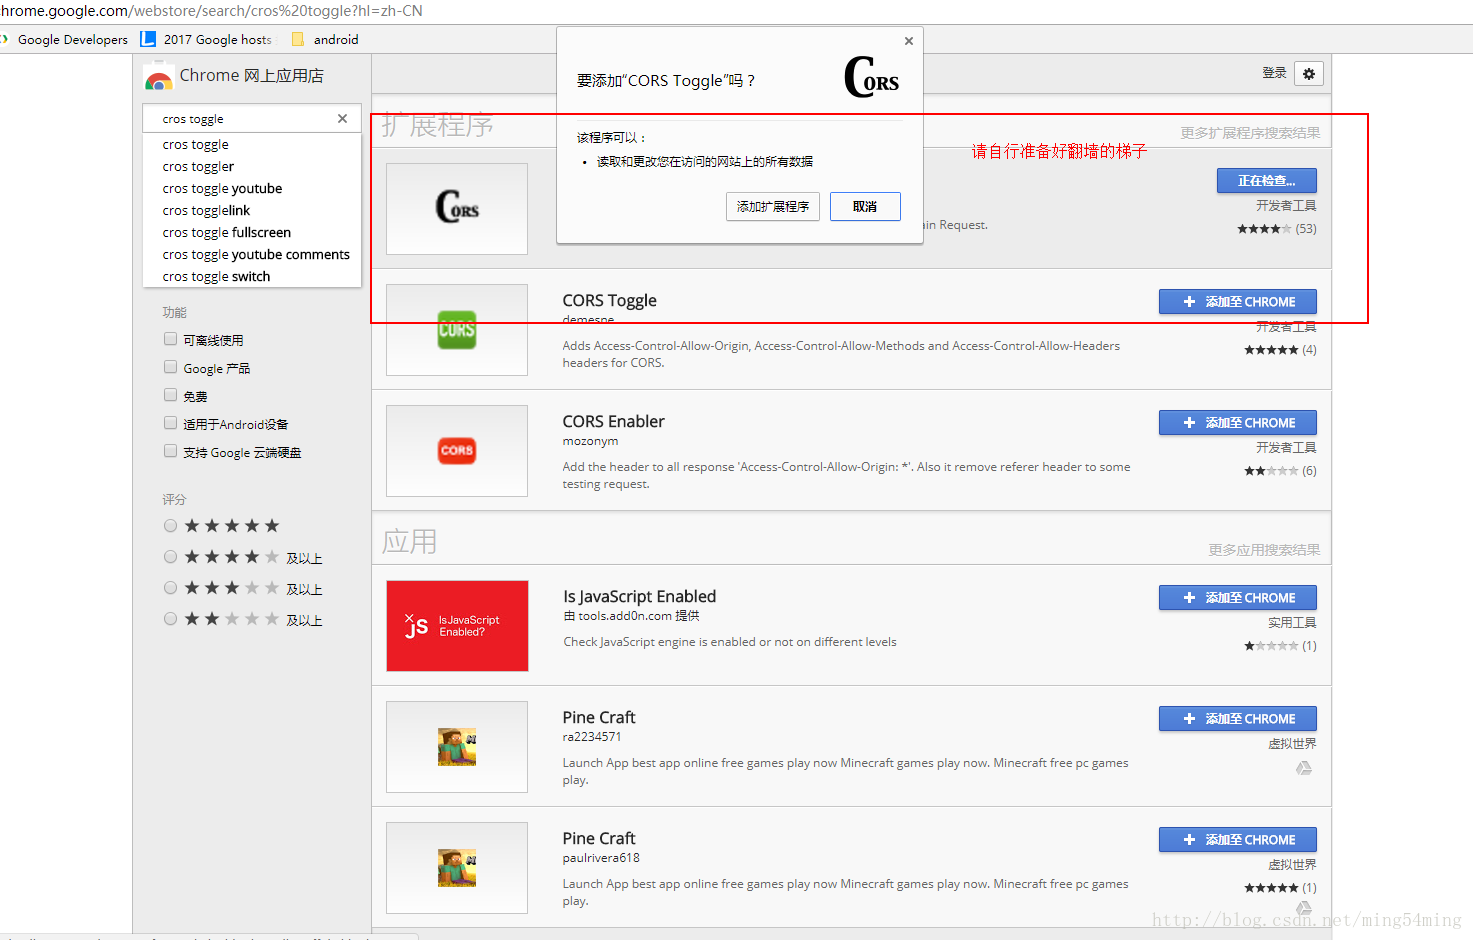Enable the 免费 checkbox
This screenshot has height=940, width=1473.
(x=170, y=395)
